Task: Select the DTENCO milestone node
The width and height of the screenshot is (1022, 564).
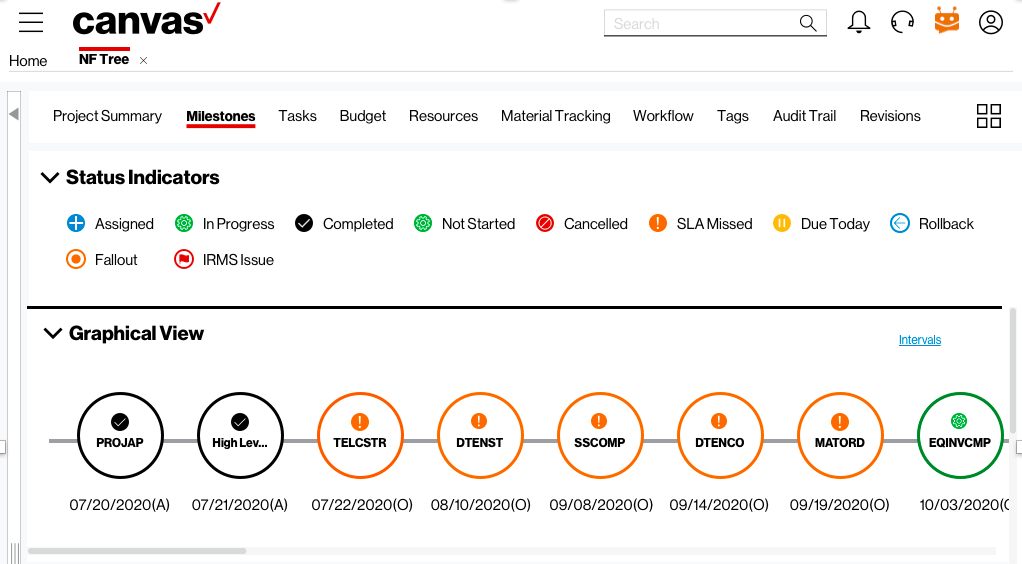Action: (x=720, y=435)
